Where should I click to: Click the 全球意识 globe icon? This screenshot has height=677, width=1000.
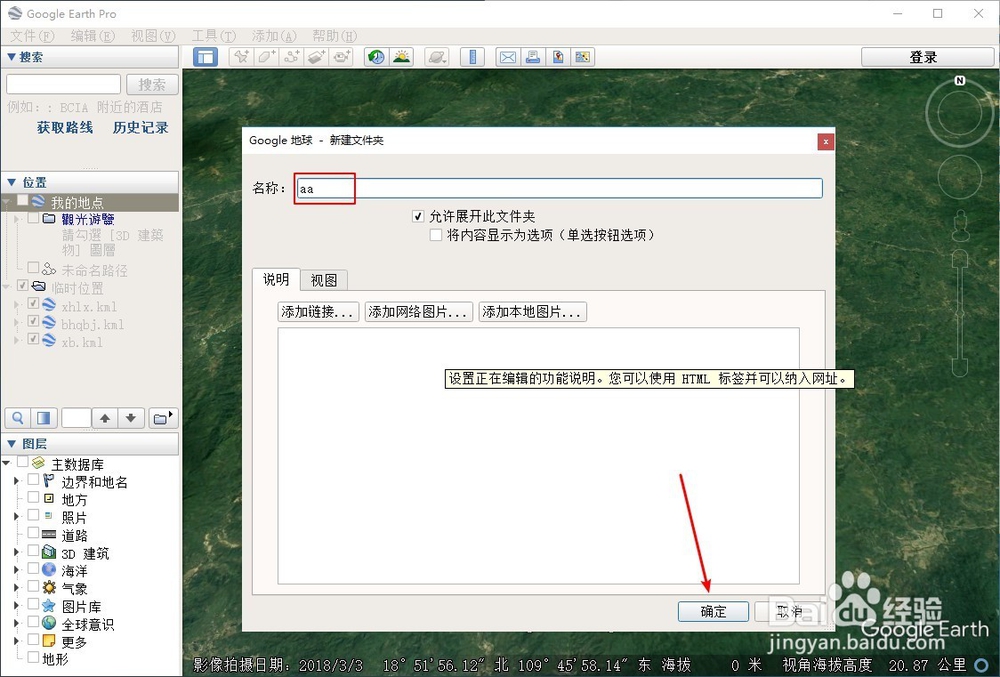click(x=49, y=623)
